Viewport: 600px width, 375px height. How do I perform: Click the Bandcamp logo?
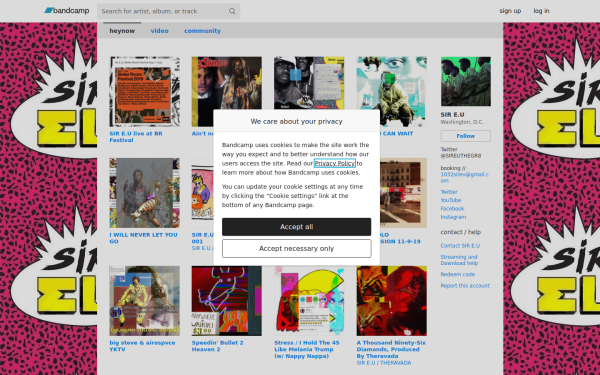point(67,11)
